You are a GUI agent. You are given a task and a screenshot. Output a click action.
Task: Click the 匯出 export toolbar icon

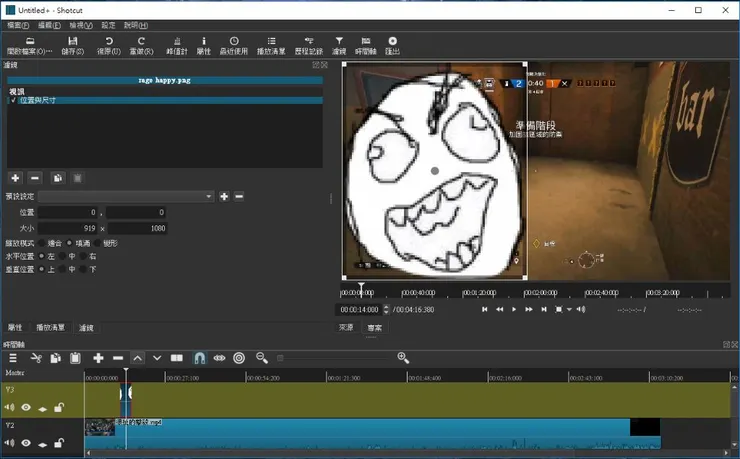(x=392, y=45)
